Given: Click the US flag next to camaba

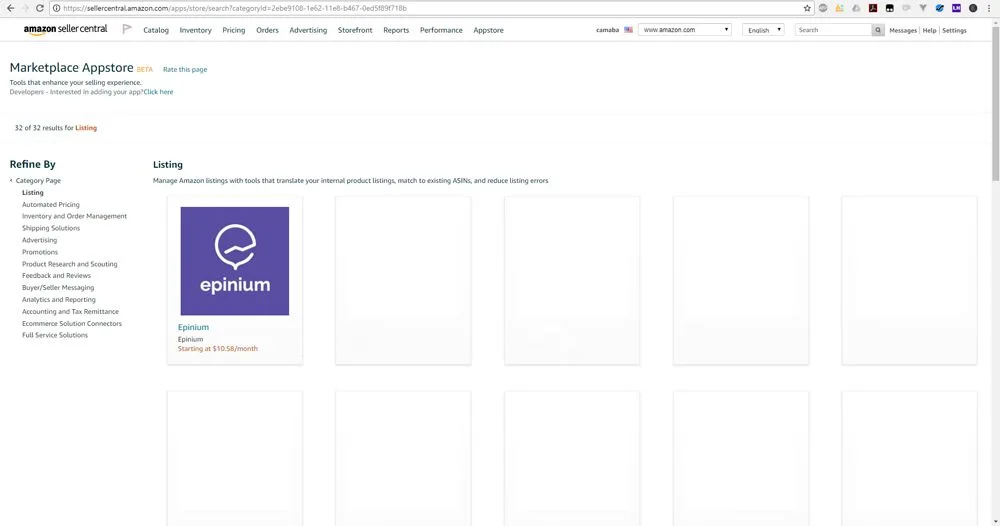Looking at the screenshot, I should (x=628, y=30).
